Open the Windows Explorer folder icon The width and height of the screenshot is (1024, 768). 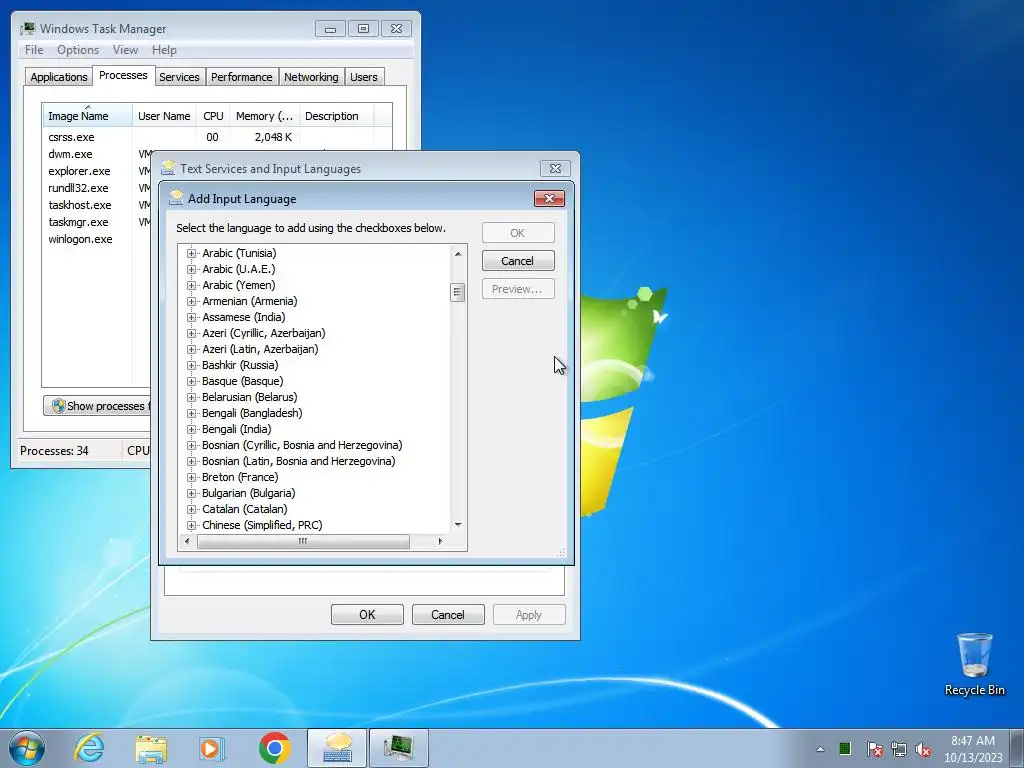click(151, 748)
